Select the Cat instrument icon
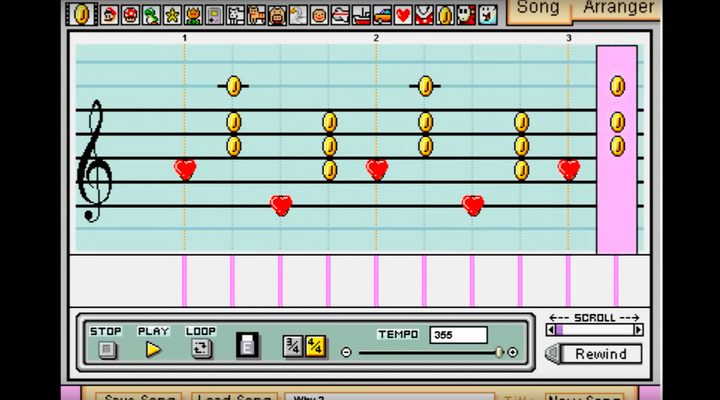720x400 pixels. coord(256,15)
